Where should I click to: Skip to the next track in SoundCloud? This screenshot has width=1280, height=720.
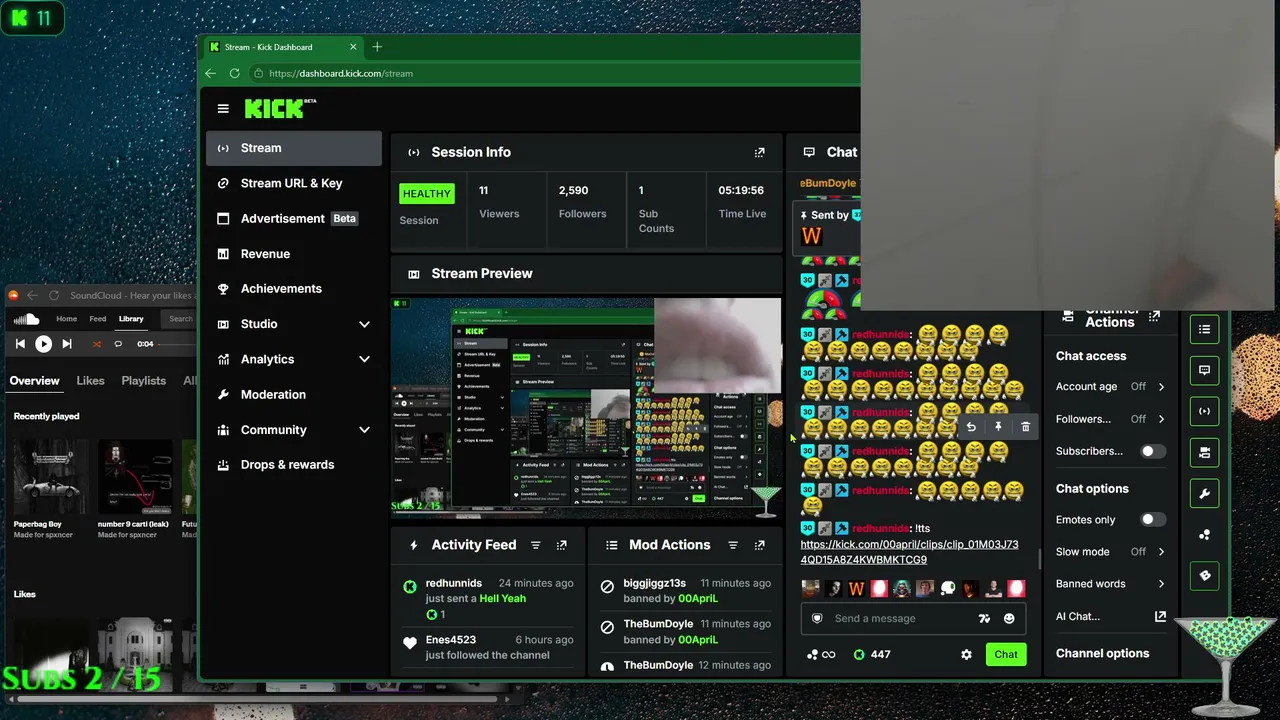click(67, 344)
